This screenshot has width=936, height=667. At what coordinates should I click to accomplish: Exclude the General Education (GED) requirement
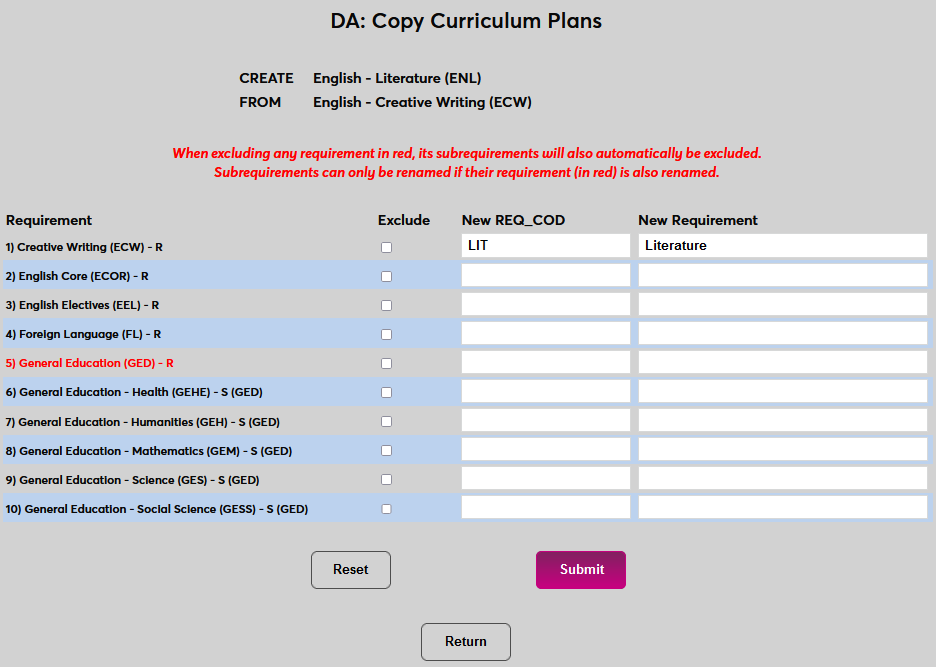pos(386,363)
